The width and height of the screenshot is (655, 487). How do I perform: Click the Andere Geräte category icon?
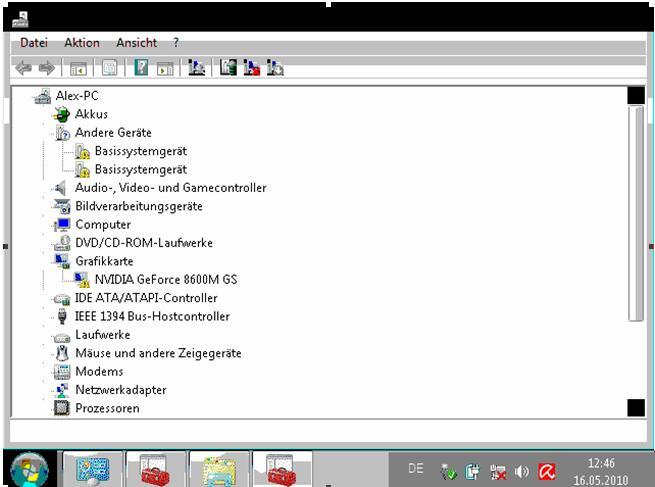(62, 133)
